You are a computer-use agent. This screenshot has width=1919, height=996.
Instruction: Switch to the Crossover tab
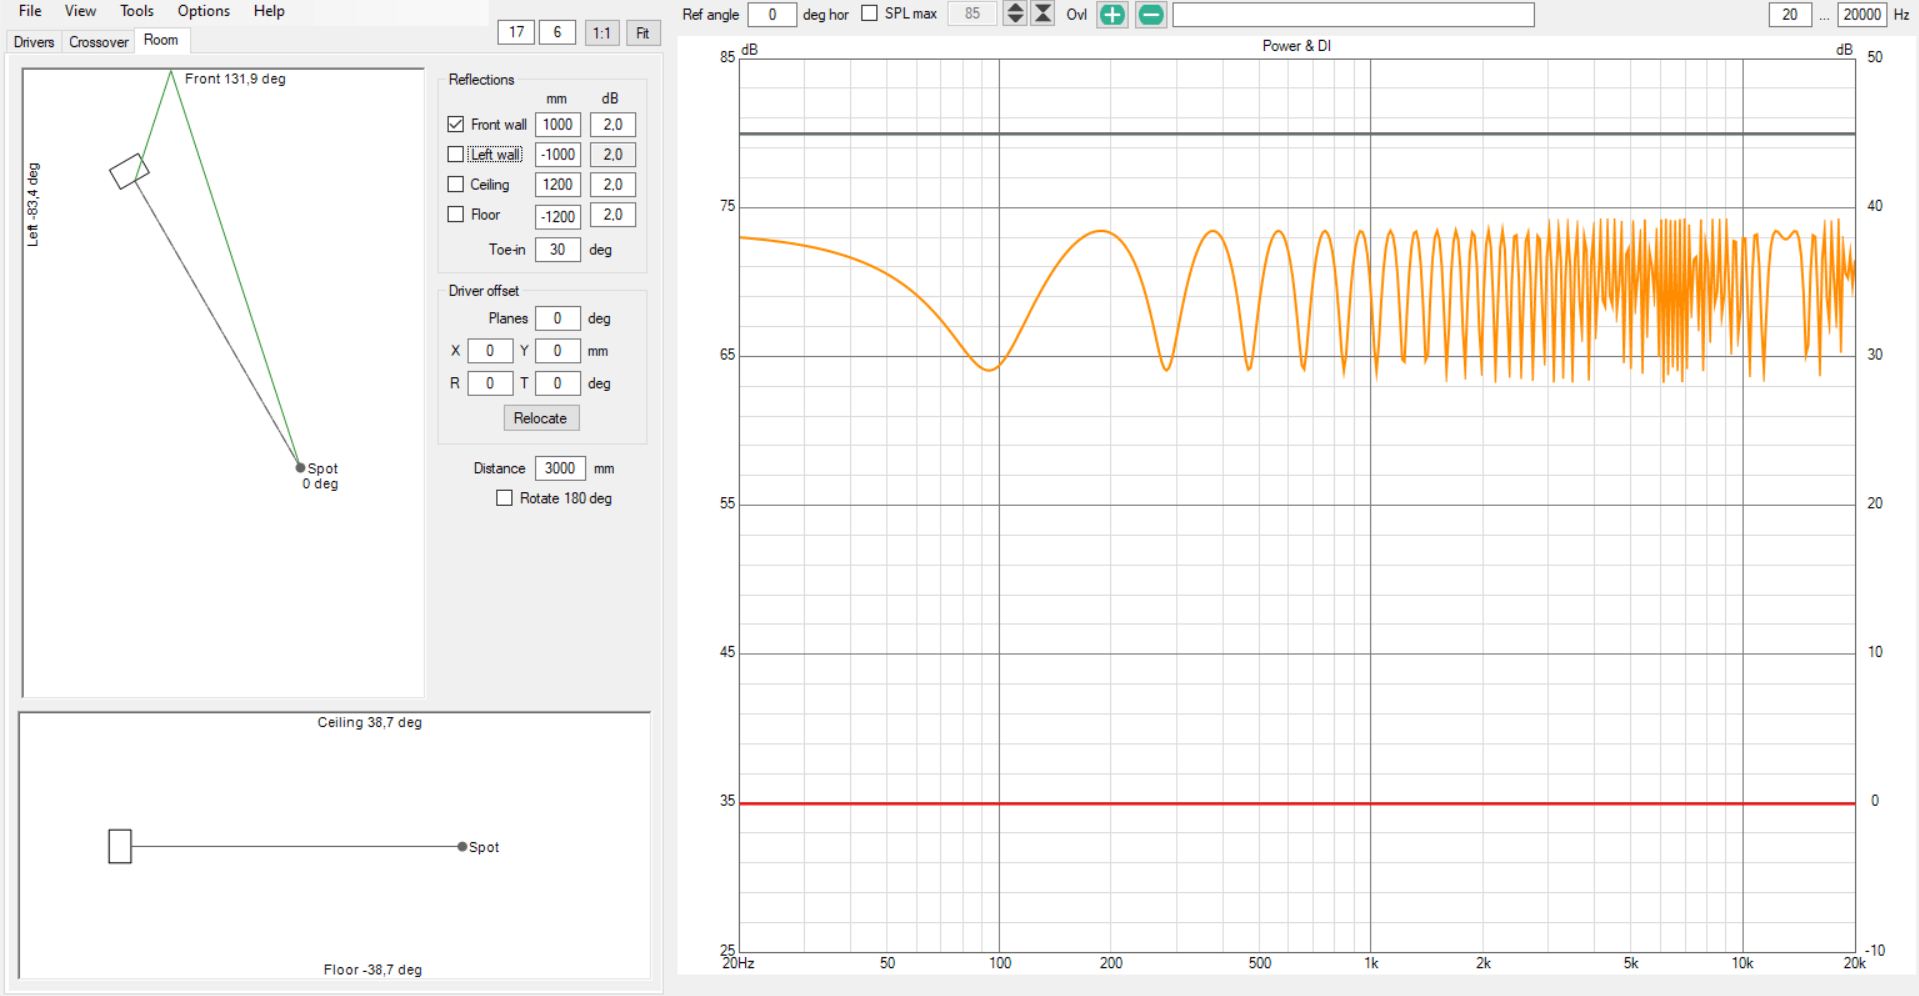point(98,42)
